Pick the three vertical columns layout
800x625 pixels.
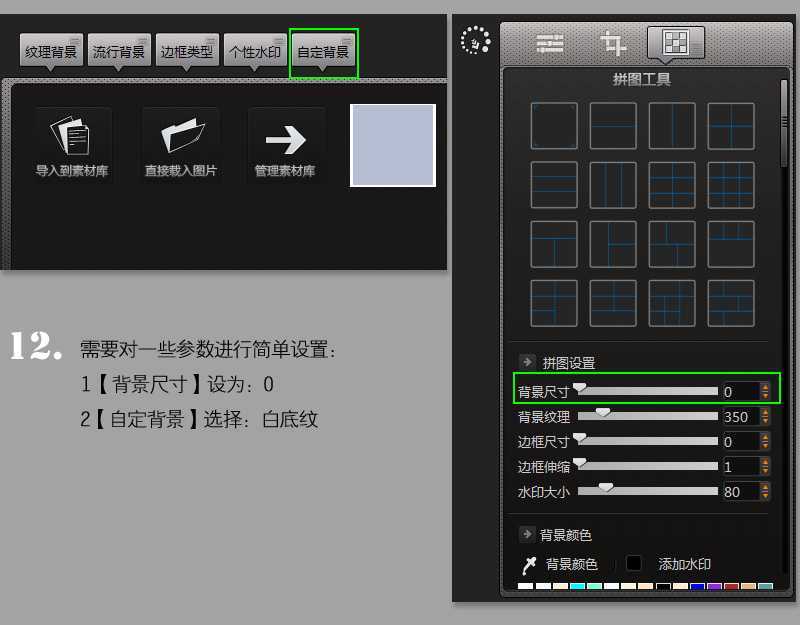click(613, 185)
